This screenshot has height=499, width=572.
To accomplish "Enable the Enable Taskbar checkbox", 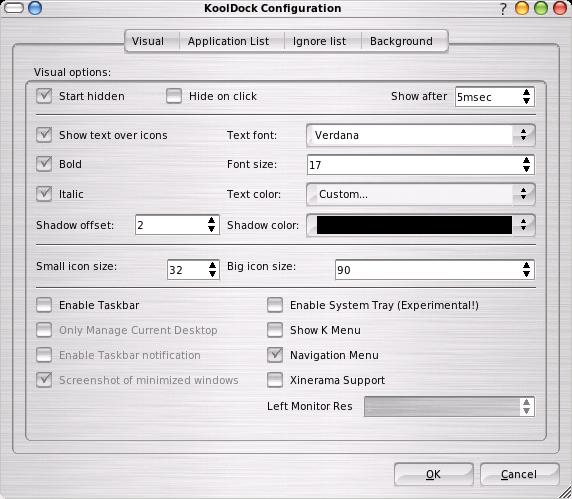I will (x=44, y=305).
